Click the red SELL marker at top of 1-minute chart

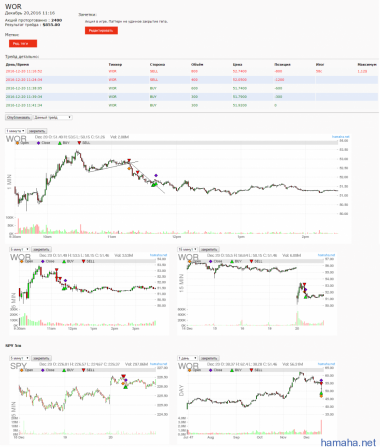tap(129, 160)
